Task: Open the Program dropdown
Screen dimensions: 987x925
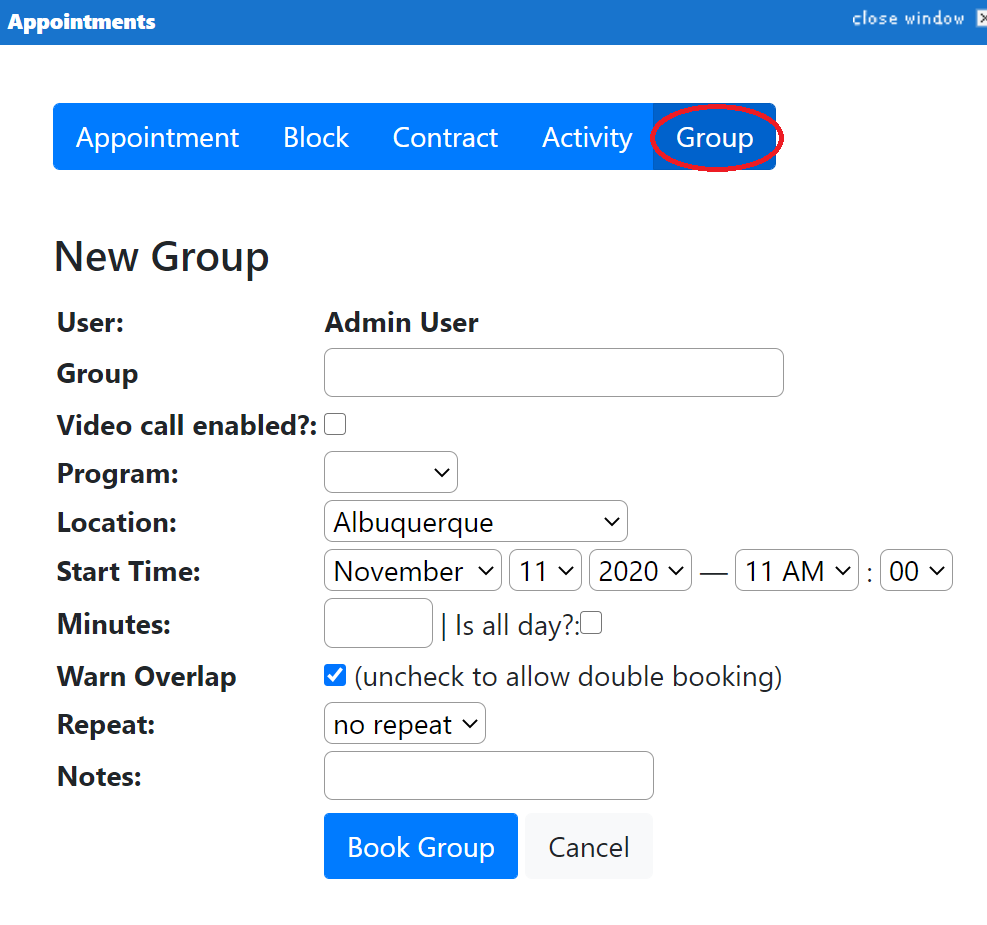Action: click(391, 472)
